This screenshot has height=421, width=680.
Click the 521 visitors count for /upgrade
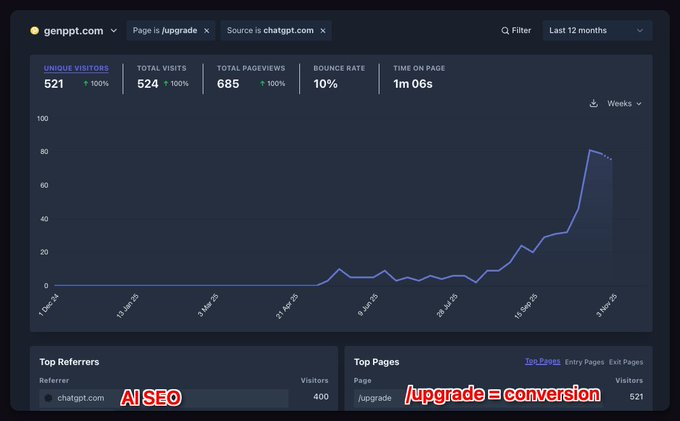pyautogui.click(x=636, y=397)
